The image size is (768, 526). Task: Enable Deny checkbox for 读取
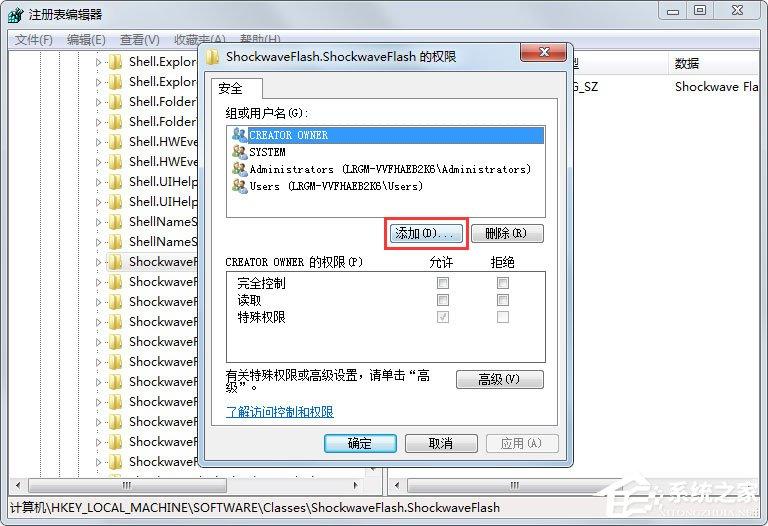click(503, 300)
